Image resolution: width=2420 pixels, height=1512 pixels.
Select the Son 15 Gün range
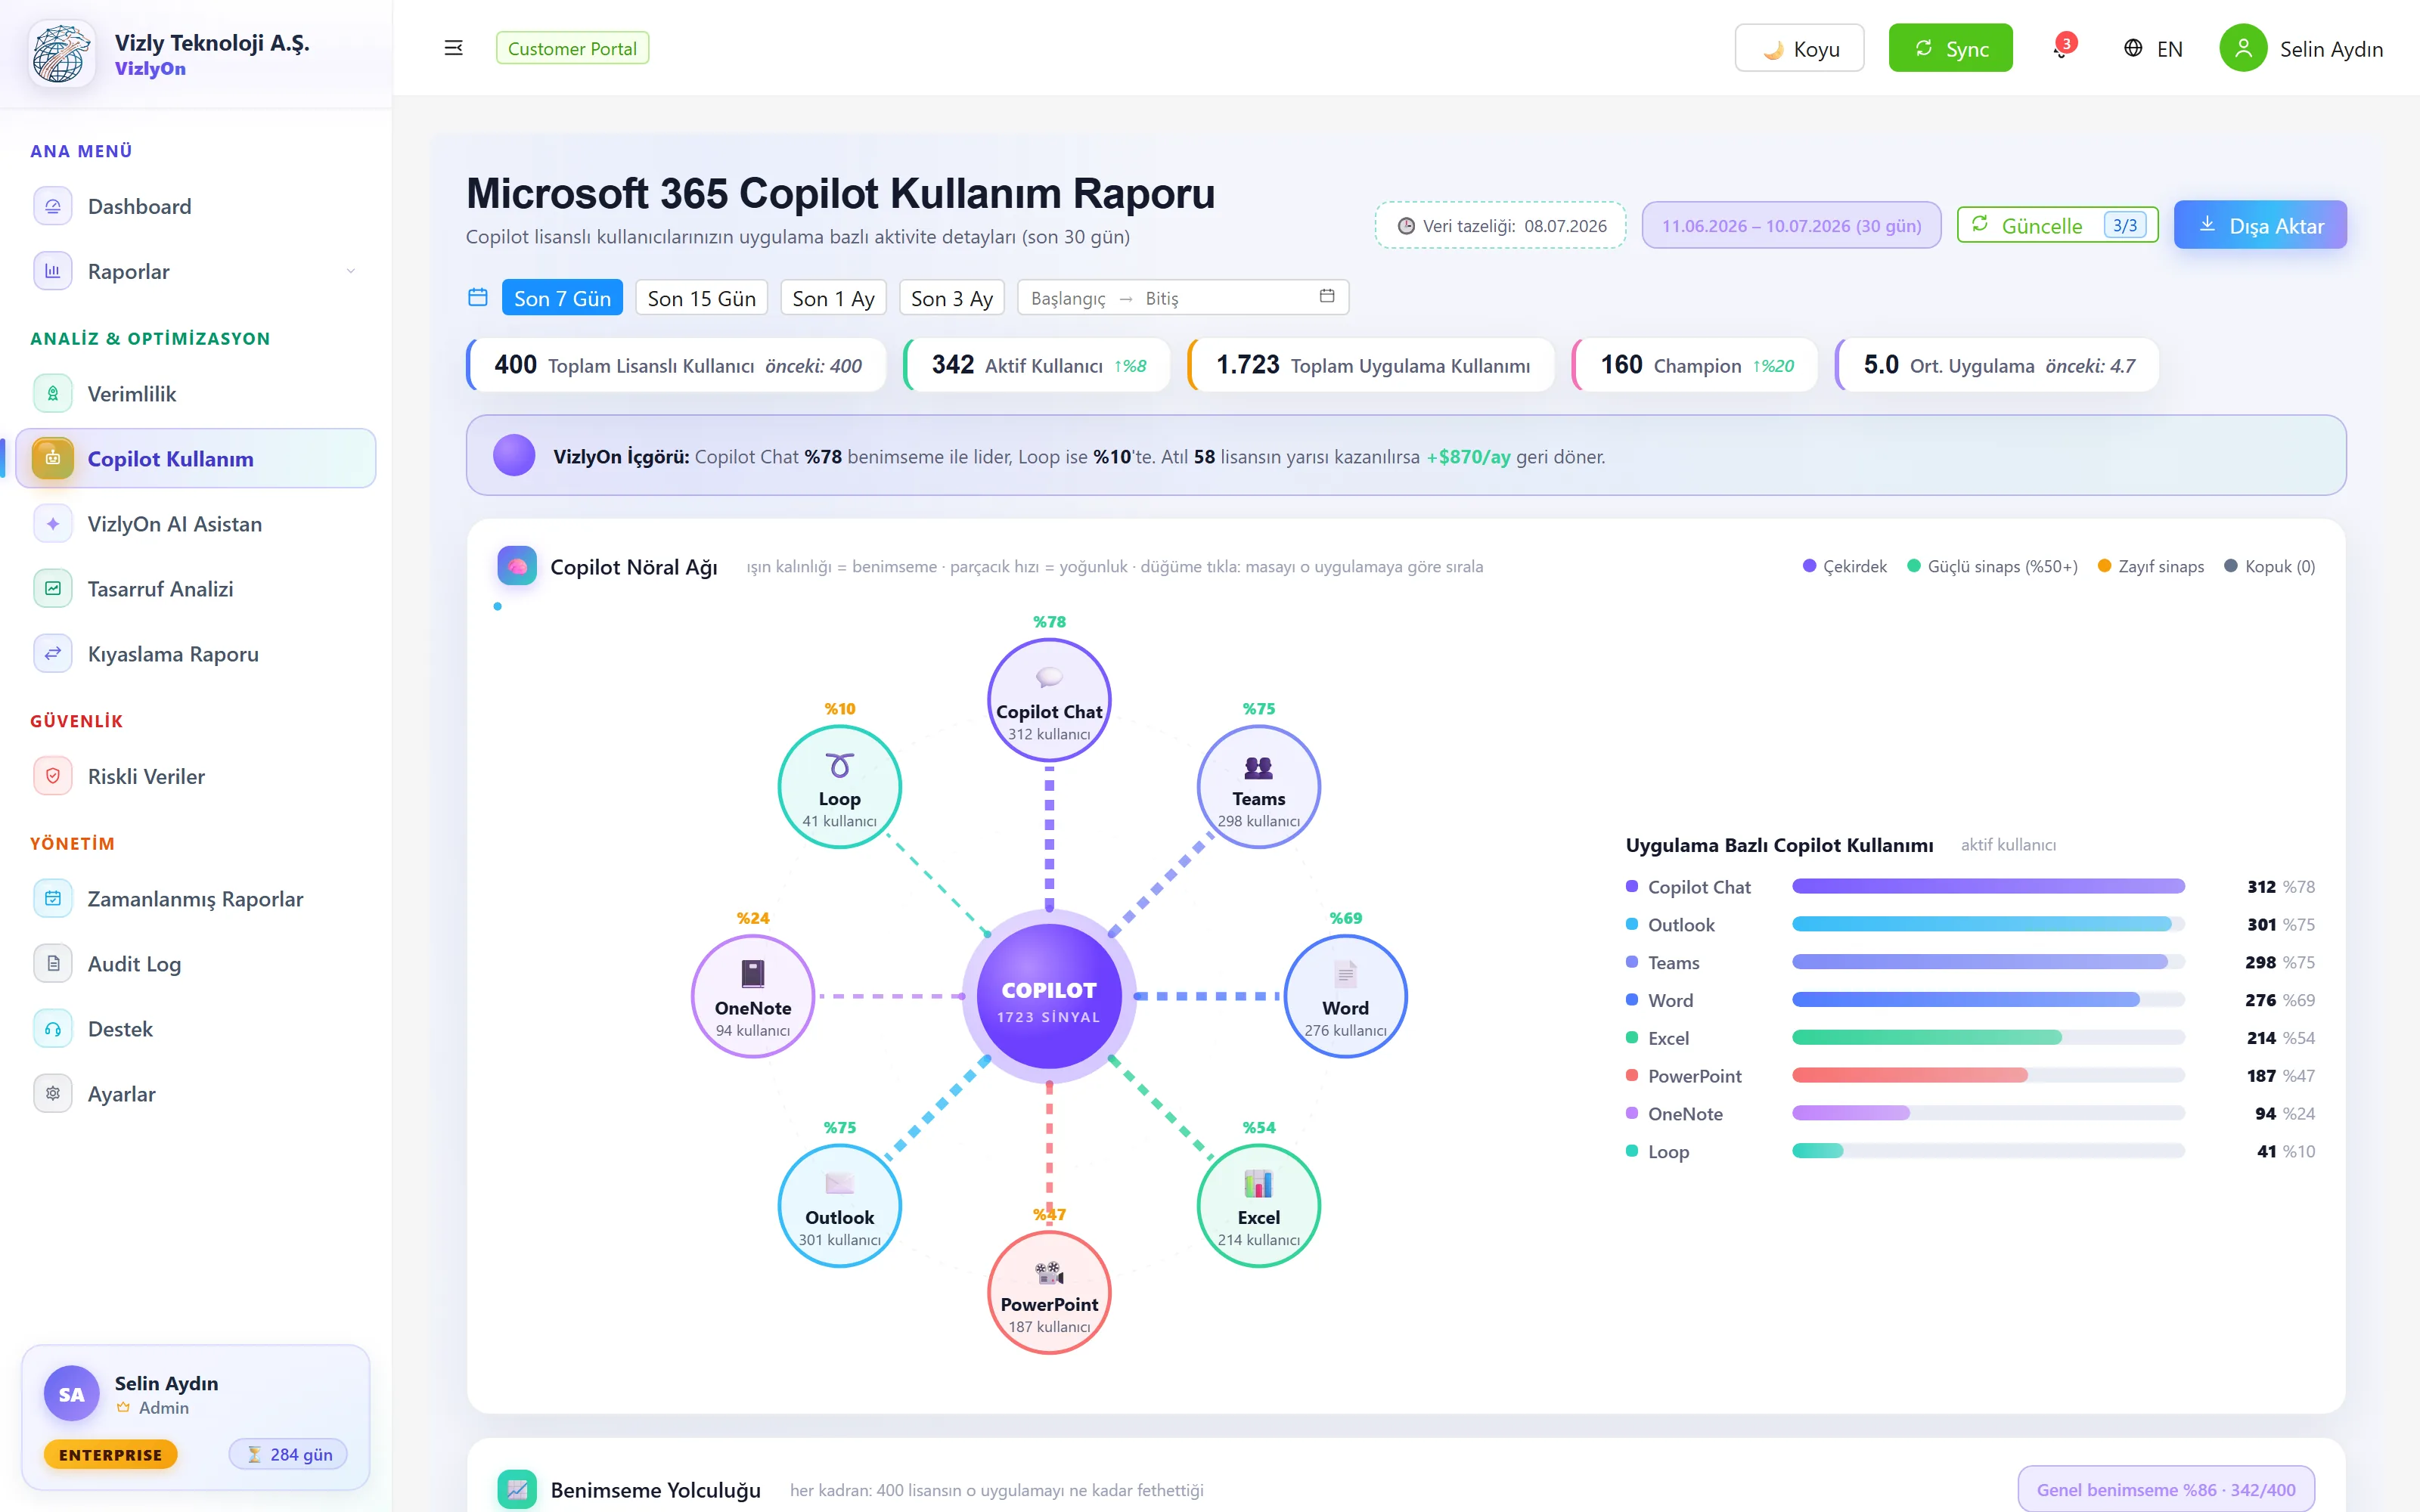click(701, 297)
